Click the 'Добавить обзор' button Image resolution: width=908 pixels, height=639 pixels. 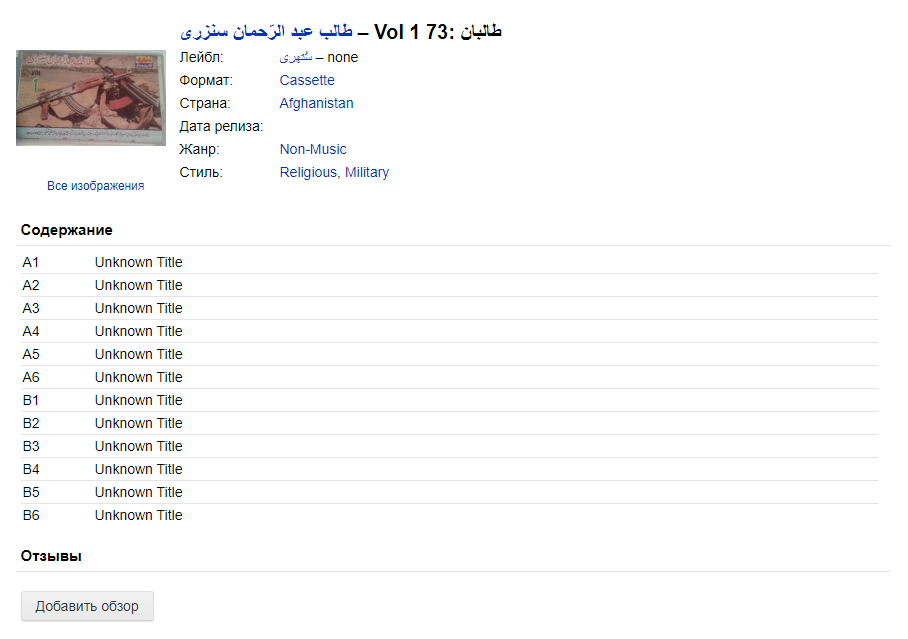coord(87,606)
